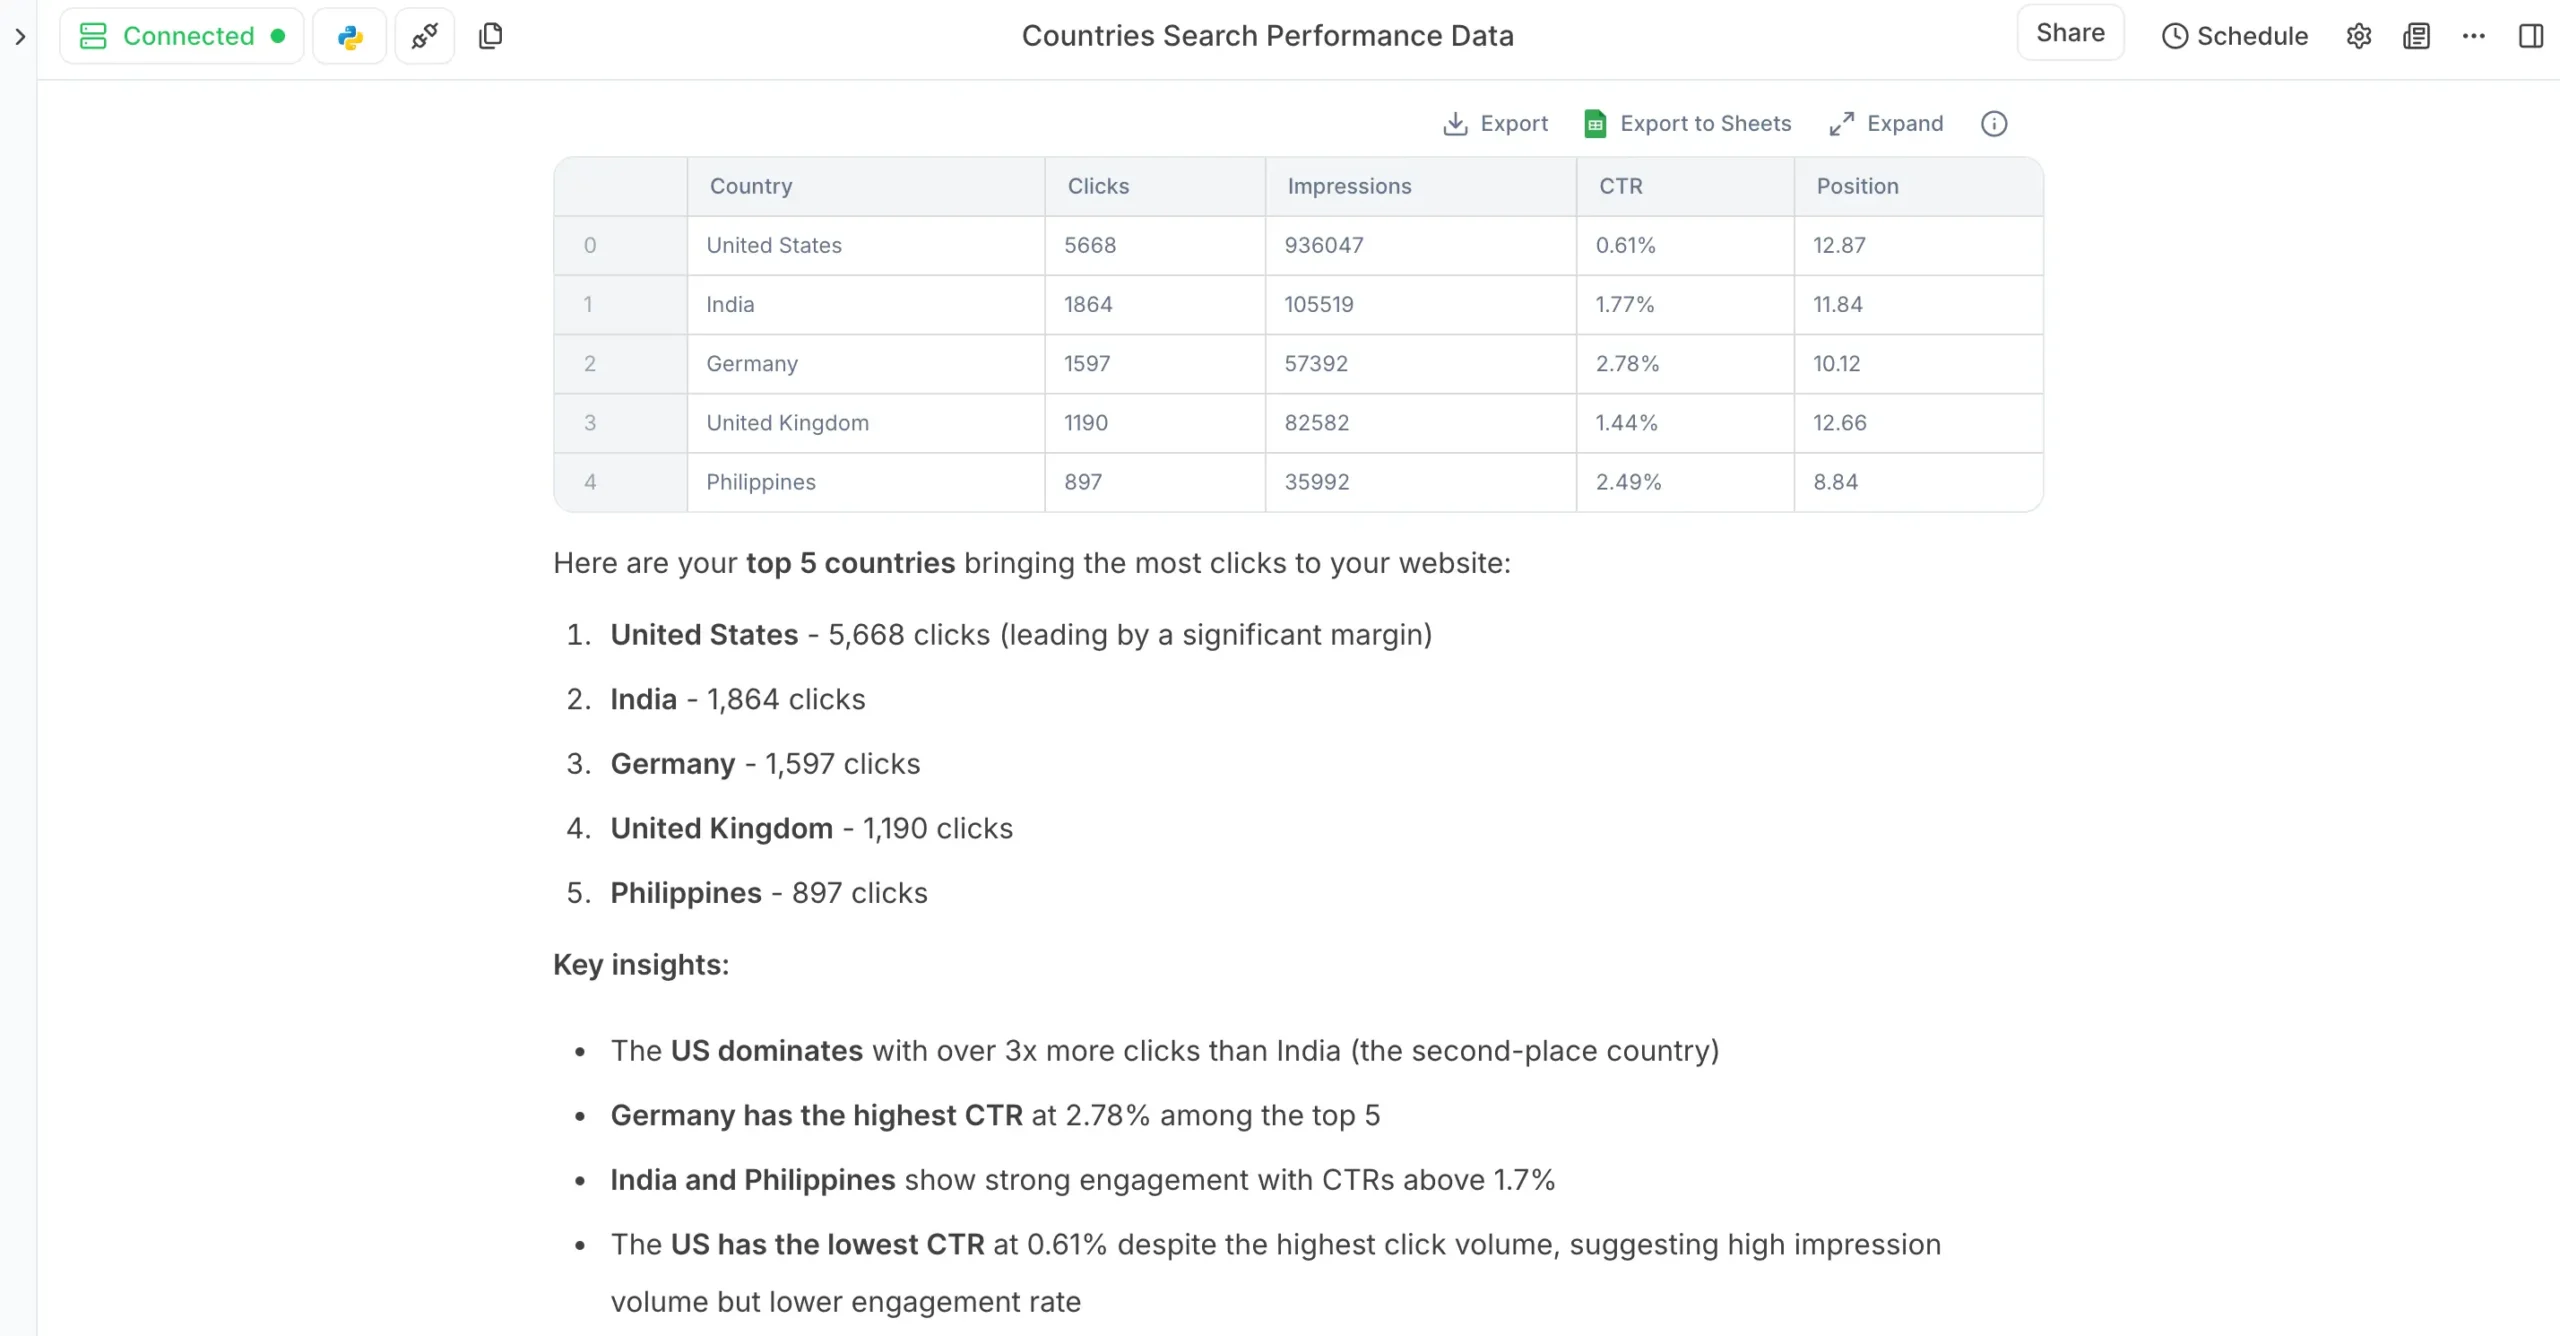Screen dimensions: 2560x1336
Task: Click the notebook title text
Action: tap(1267, 36)
